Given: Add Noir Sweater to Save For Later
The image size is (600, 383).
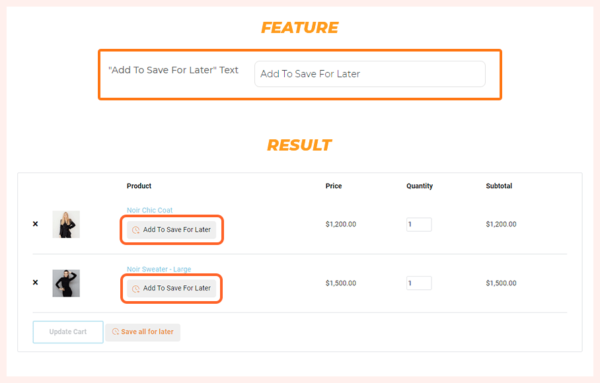Looking at the screenshot, I should tap(171, 288).
